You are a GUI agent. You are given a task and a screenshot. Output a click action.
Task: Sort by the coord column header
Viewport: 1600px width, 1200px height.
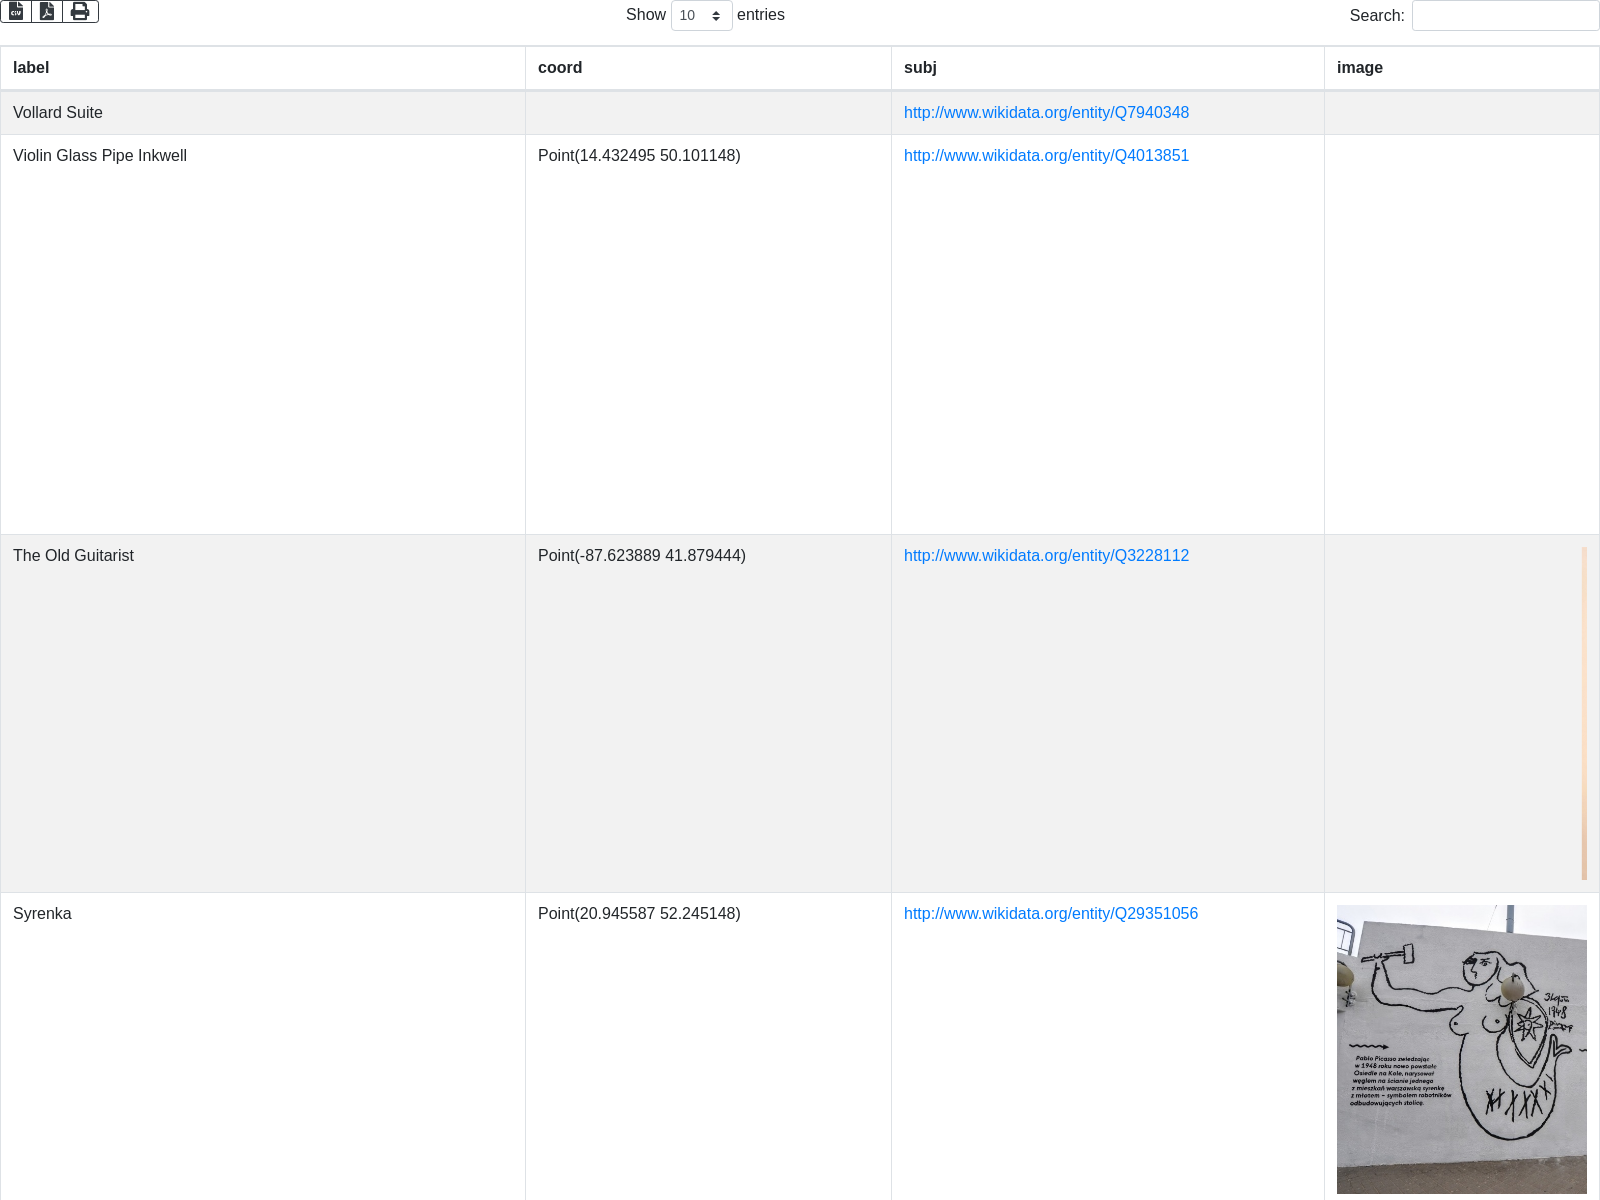tap(560, 68)
